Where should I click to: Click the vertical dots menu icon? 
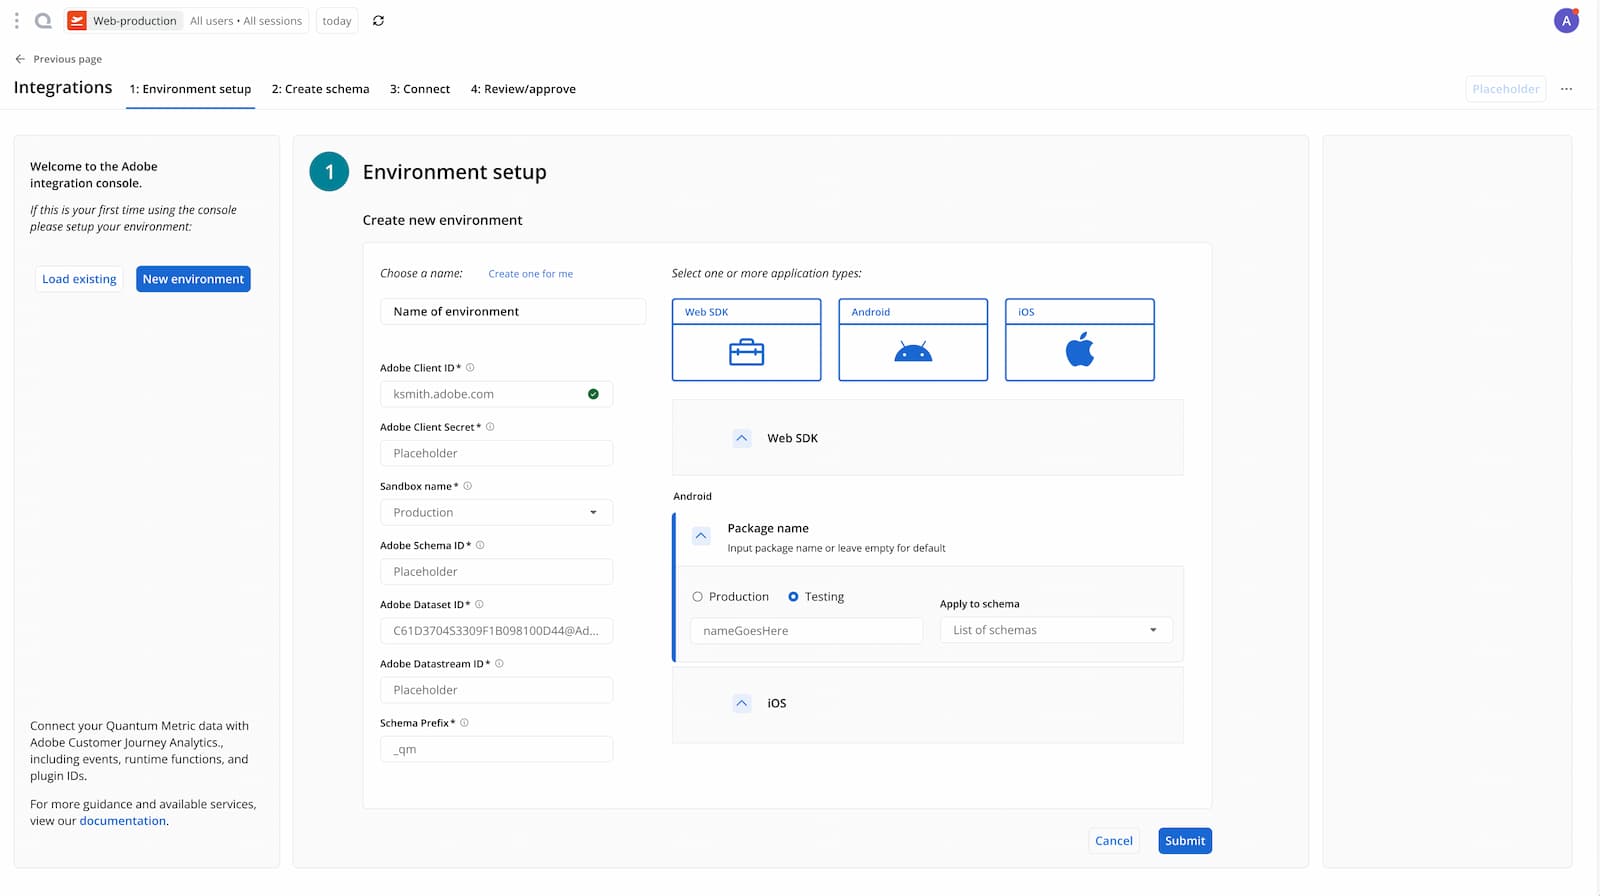coord(16,20)
